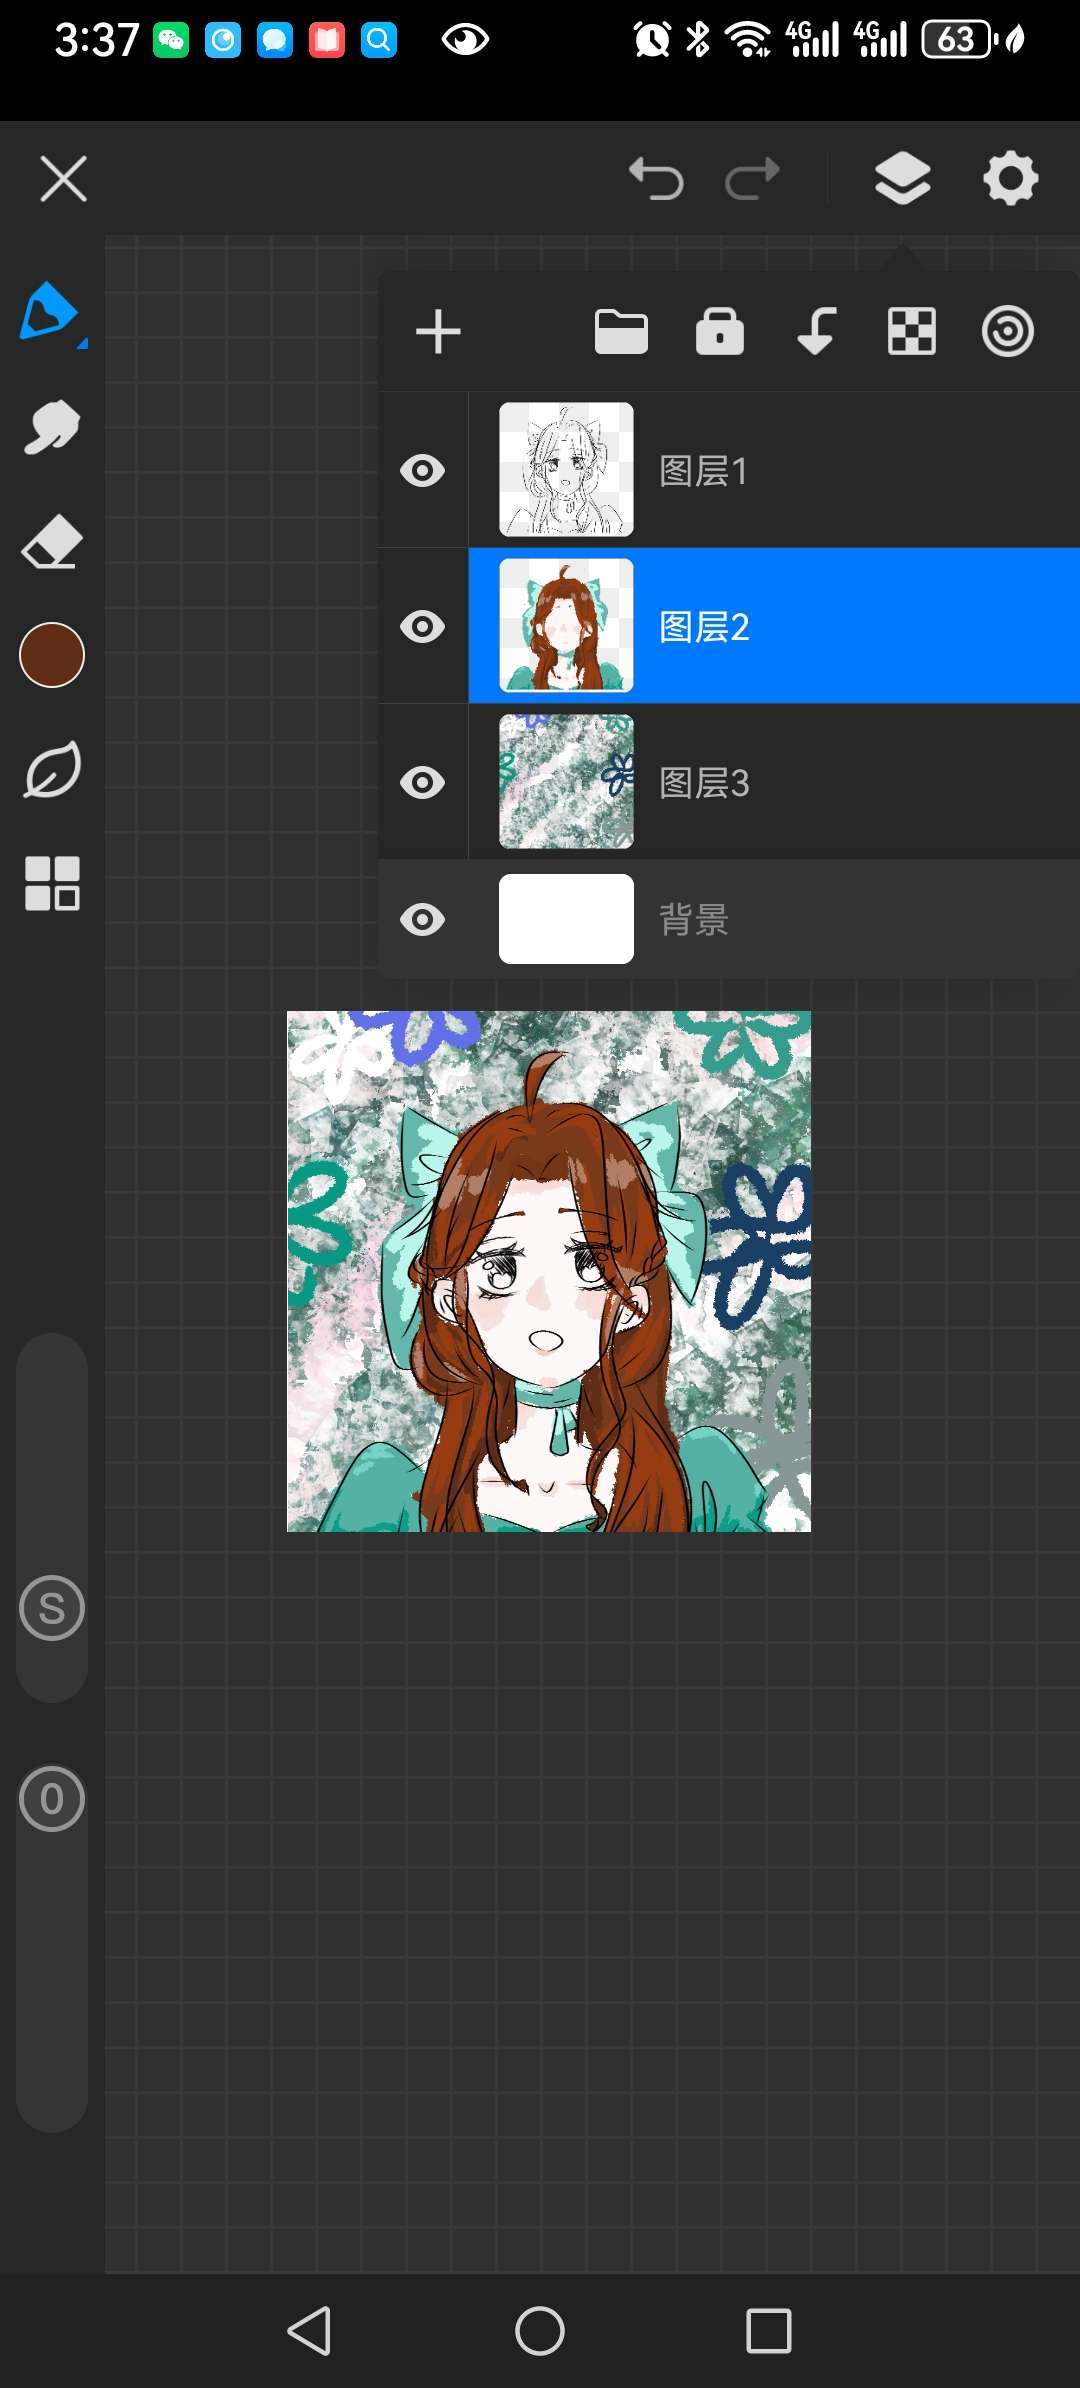
Task: Select the eraser tool
Action: [52, 543]
